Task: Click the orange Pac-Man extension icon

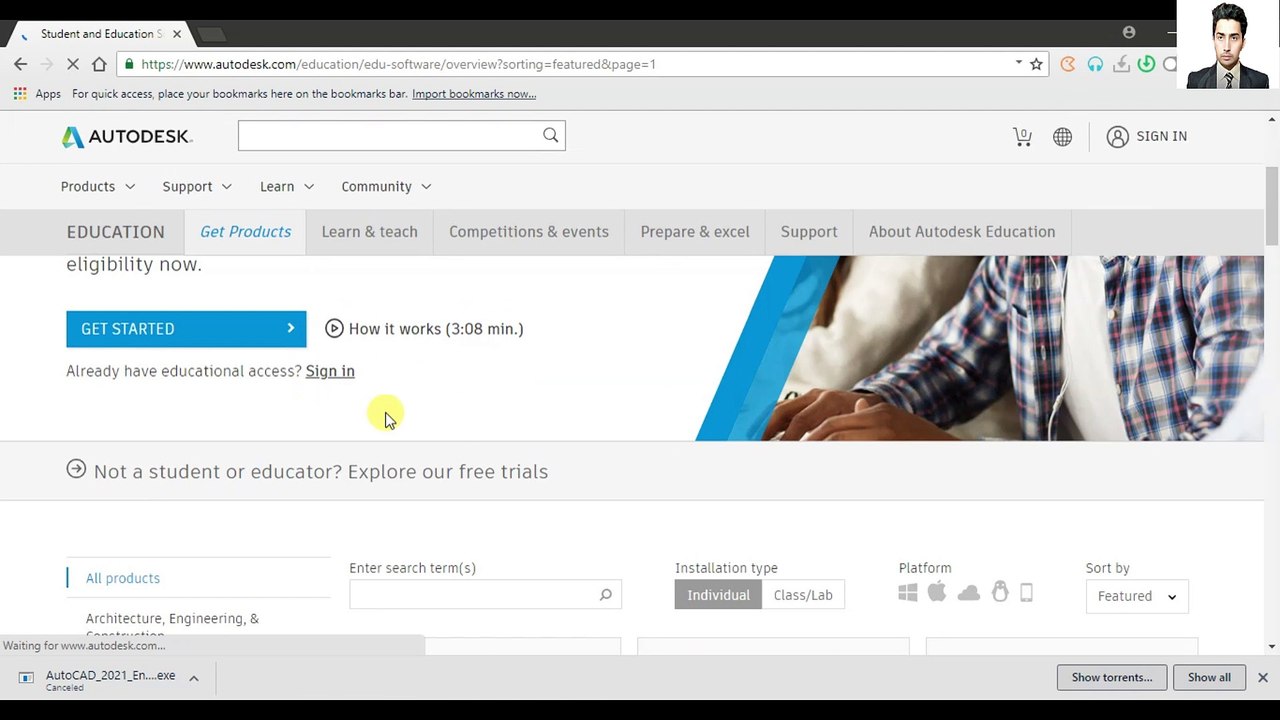Action: click(1068, 64)
